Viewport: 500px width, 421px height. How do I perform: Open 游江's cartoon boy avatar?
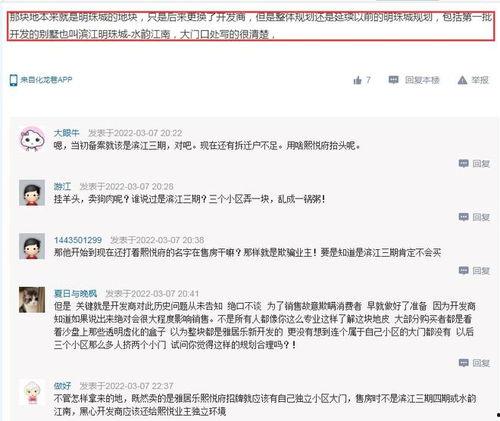(x=32, y=193)
